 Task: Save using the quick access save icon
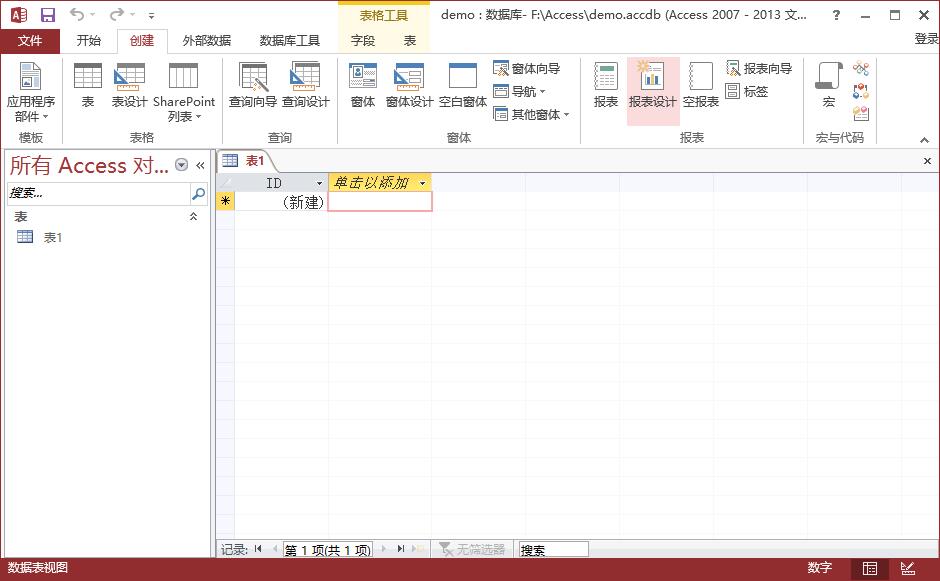pos(47,15)
